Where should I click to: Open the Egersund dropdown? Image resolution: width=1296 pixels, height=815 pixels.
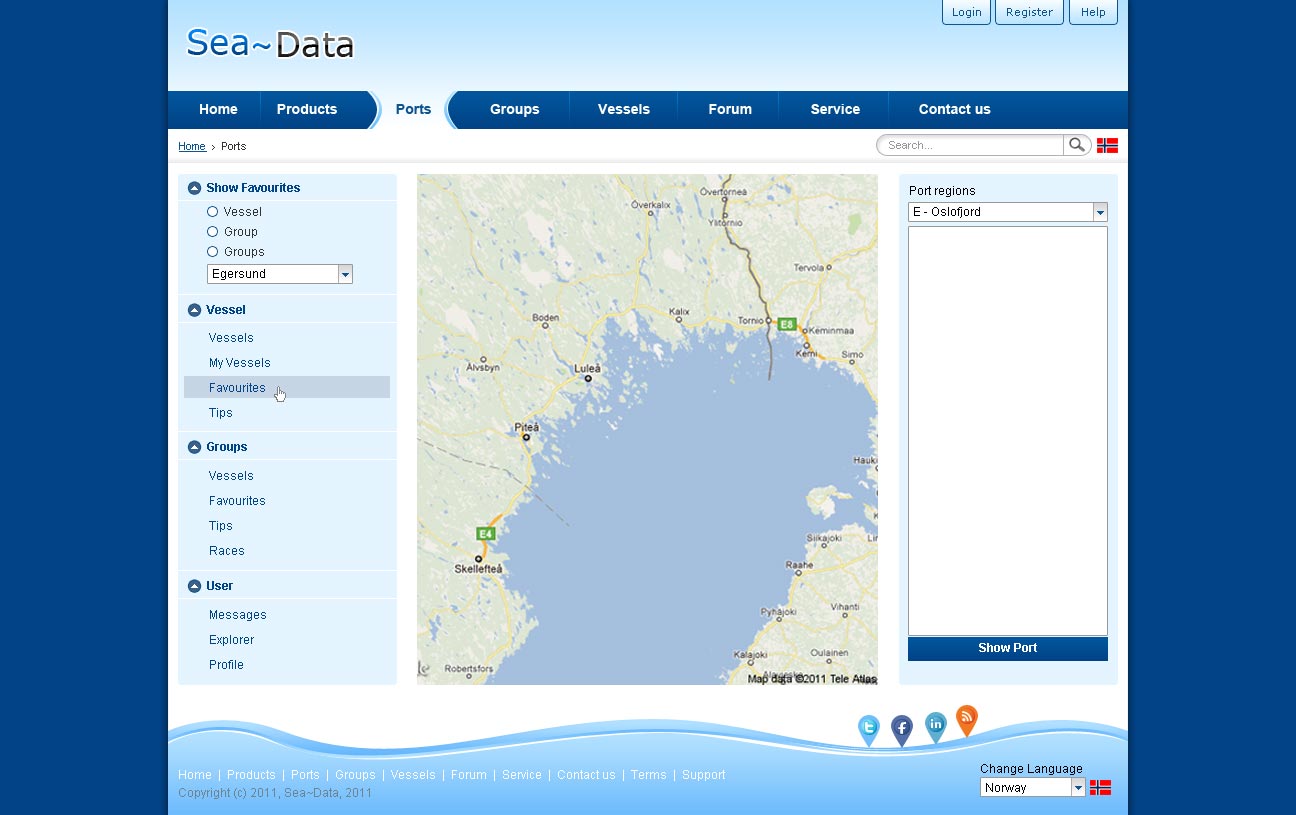tap(344, 274)
